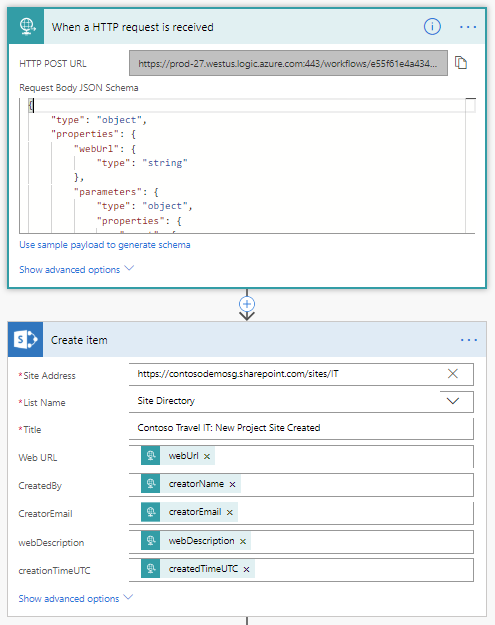This screenshot has width=495, height=625.
Task: Click the Site Address input field
Action: point(301,374)
